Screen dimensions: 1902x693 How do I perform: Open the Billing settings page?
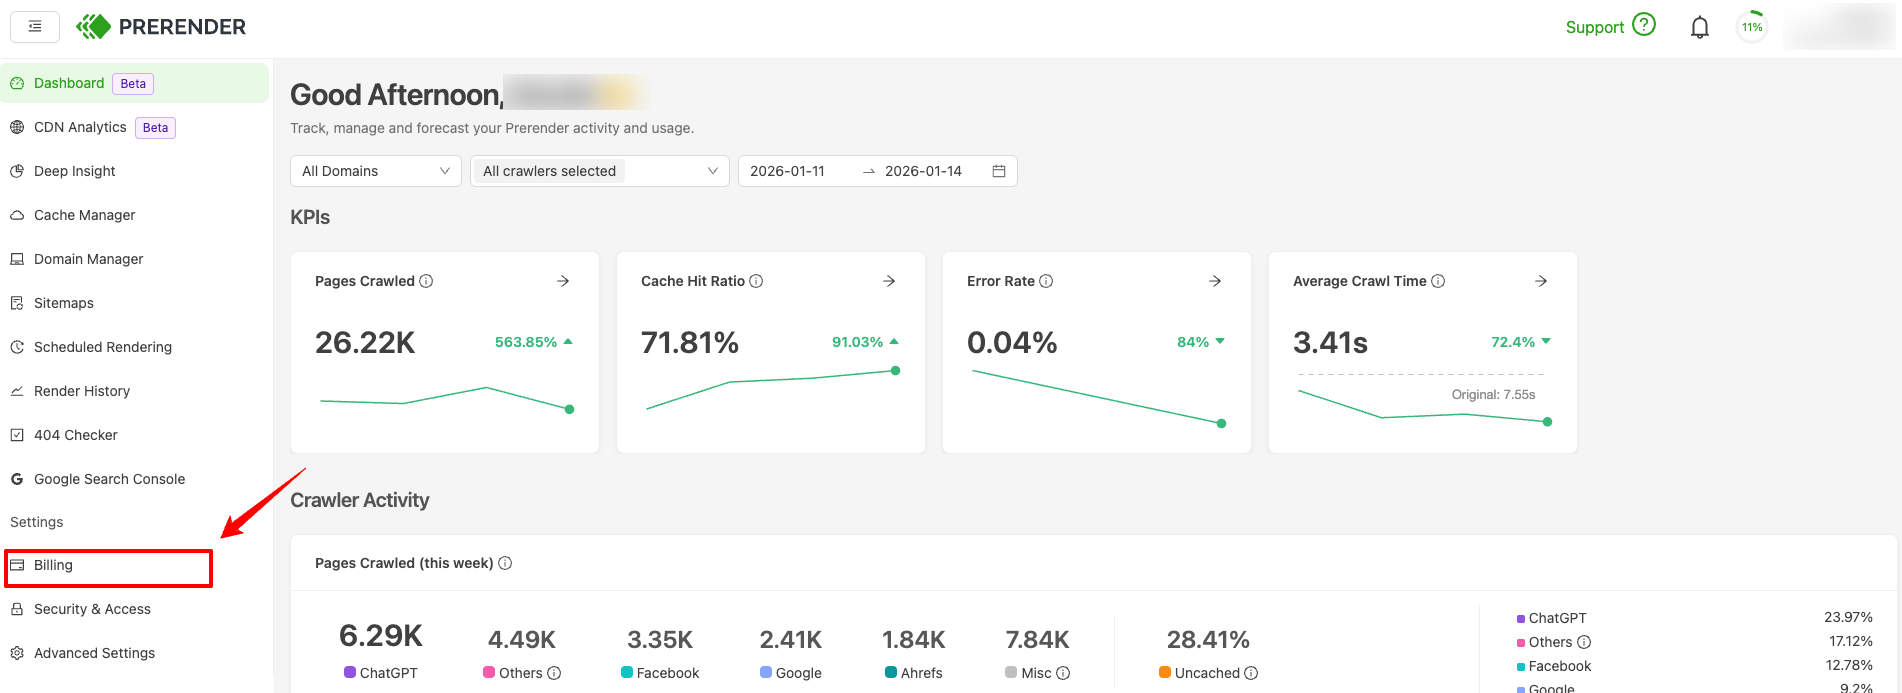(54, 566)
